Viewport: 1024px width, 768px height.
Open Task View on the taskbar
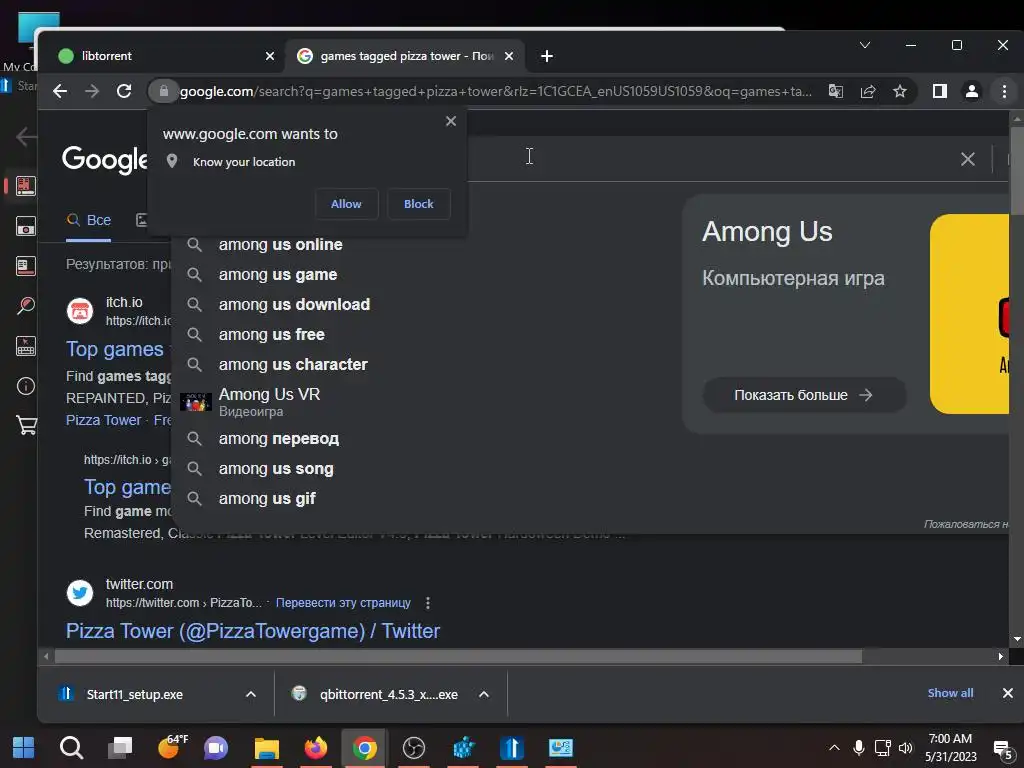pos(120,748)
